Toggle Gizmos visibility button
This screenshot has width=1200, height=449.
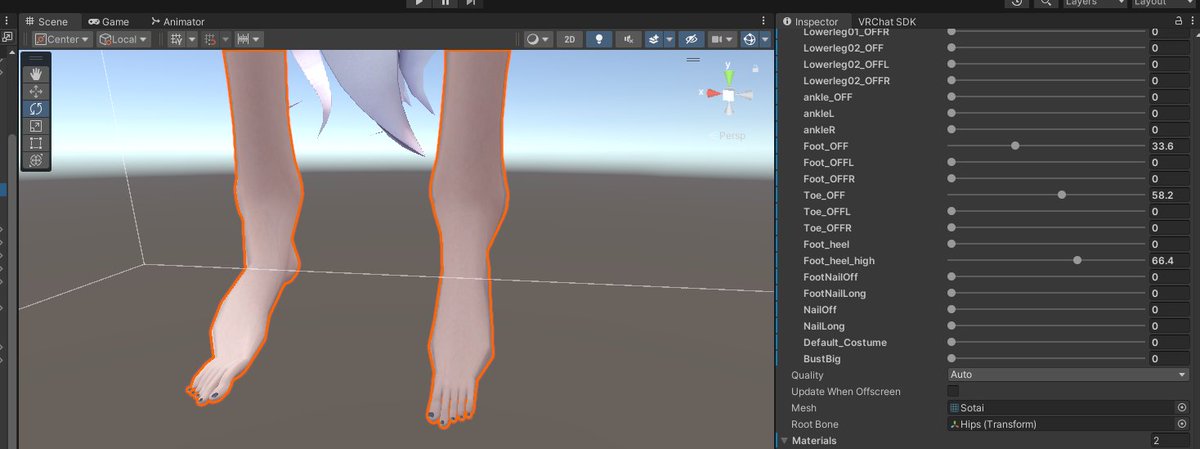click(749, 39)
